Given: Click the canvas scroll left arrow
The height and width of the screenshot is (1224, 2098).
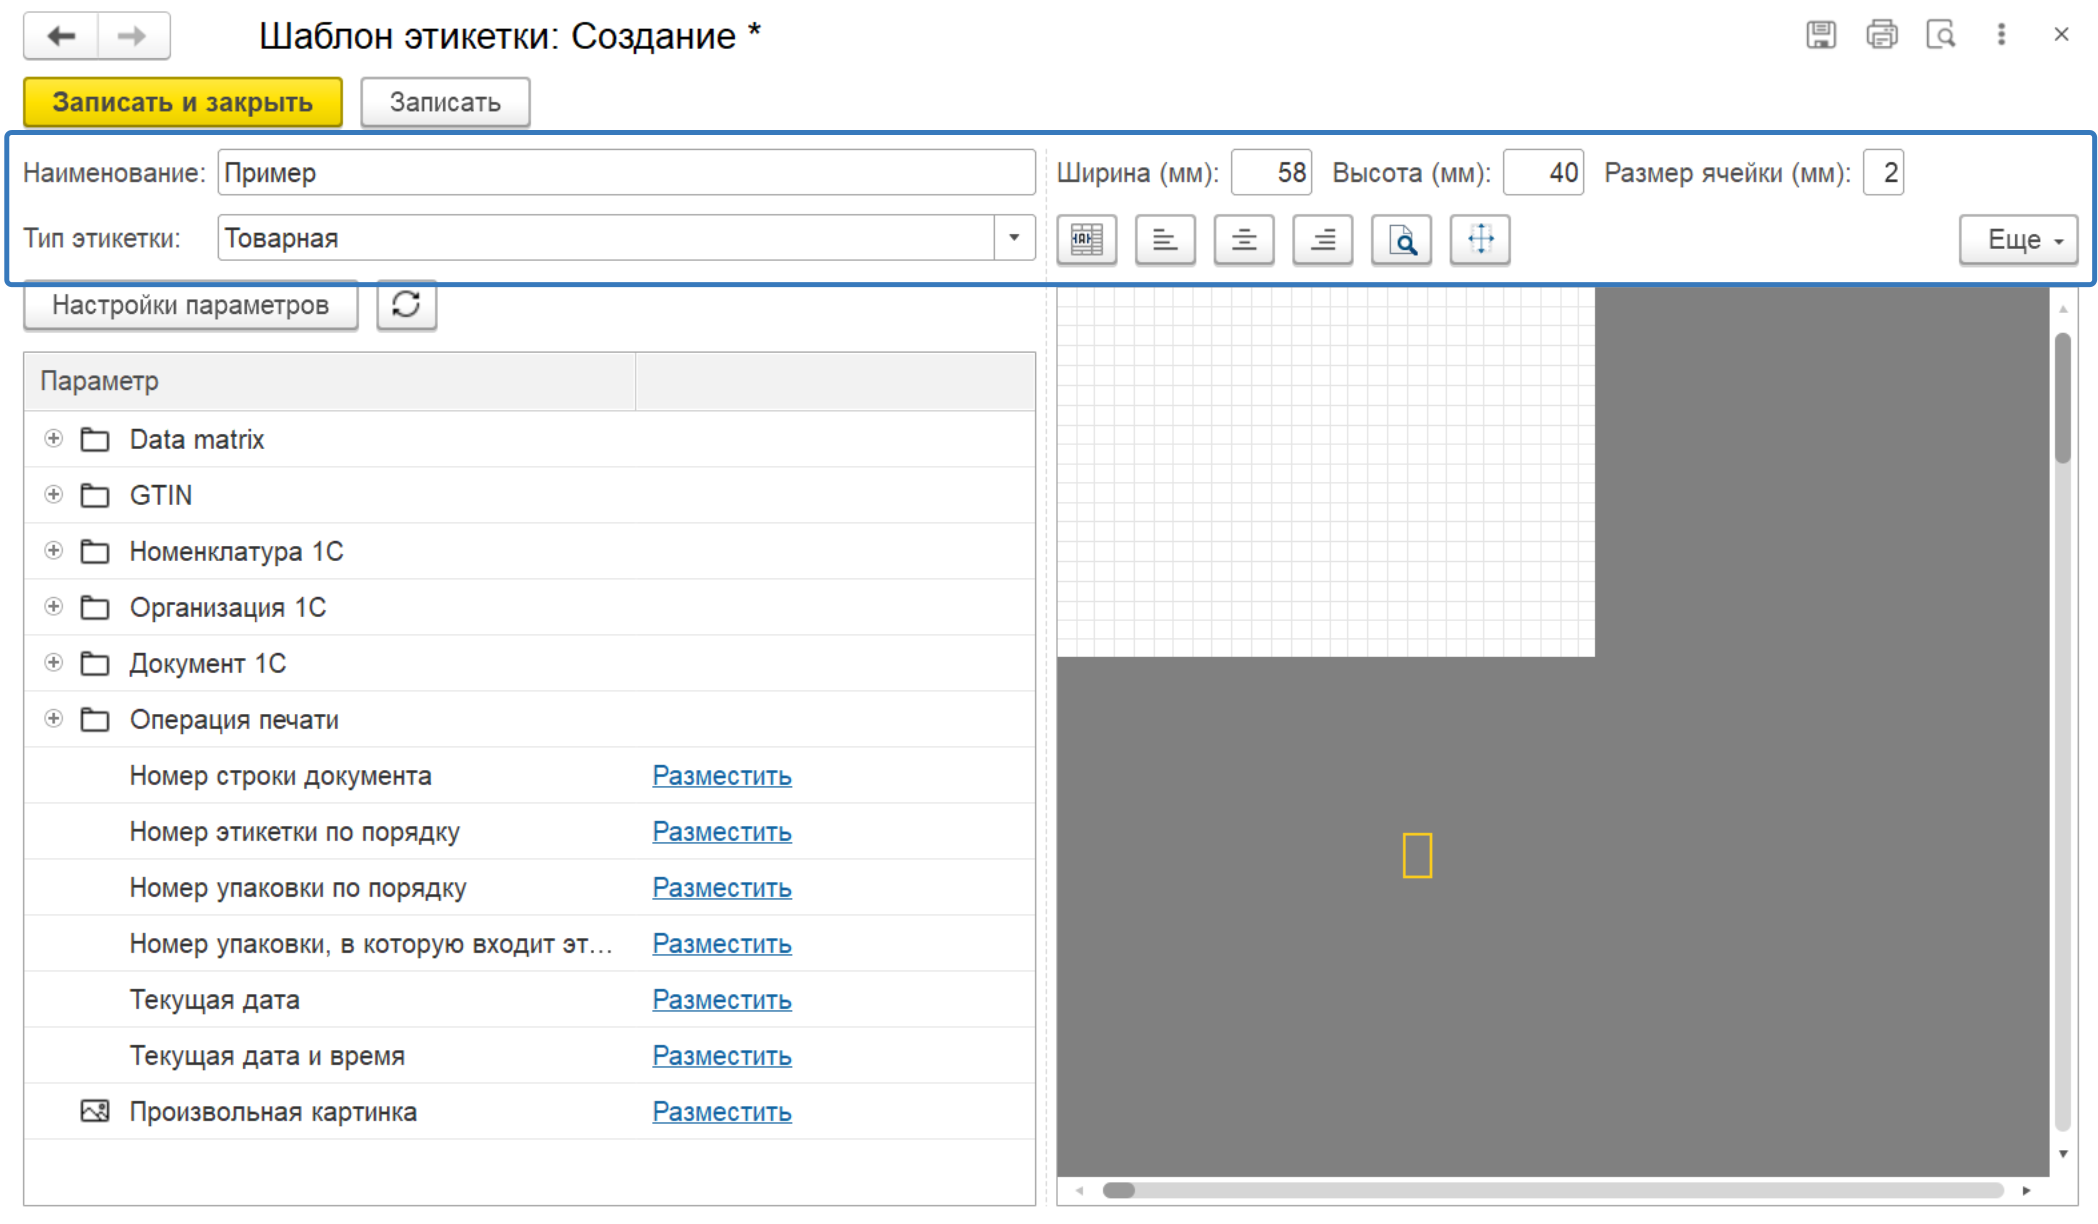Looking at the screenshot, I should (1079, 1190).
